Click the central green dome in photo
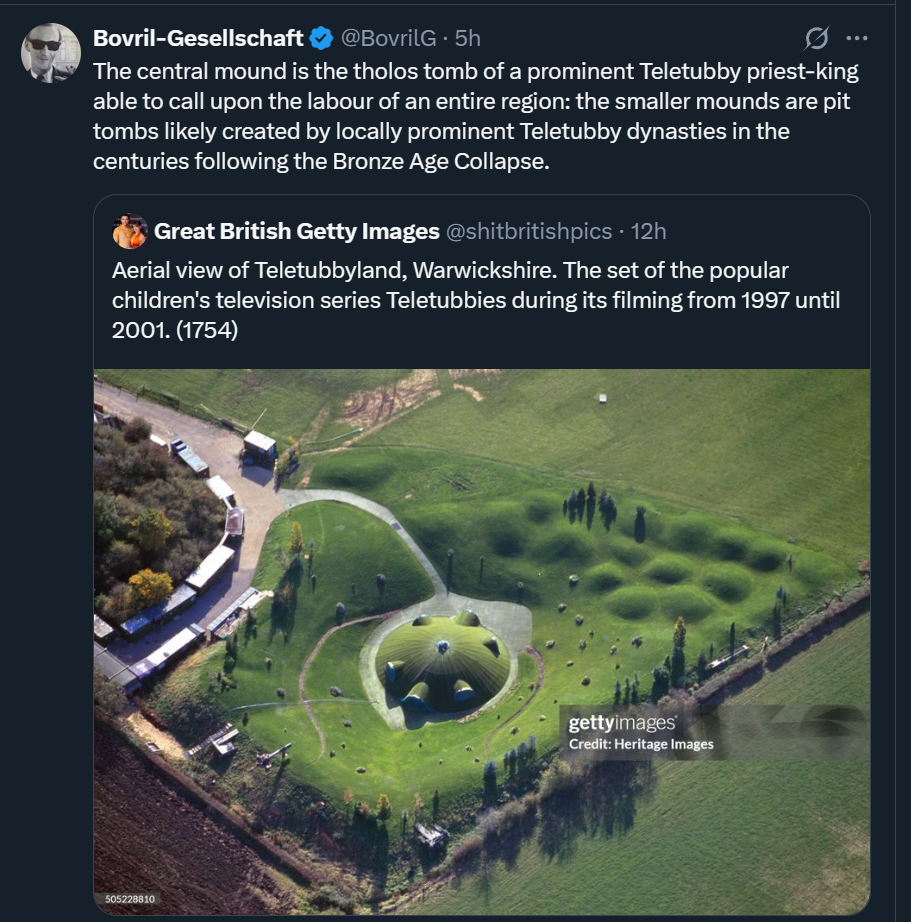 click(x=443, y=659)
